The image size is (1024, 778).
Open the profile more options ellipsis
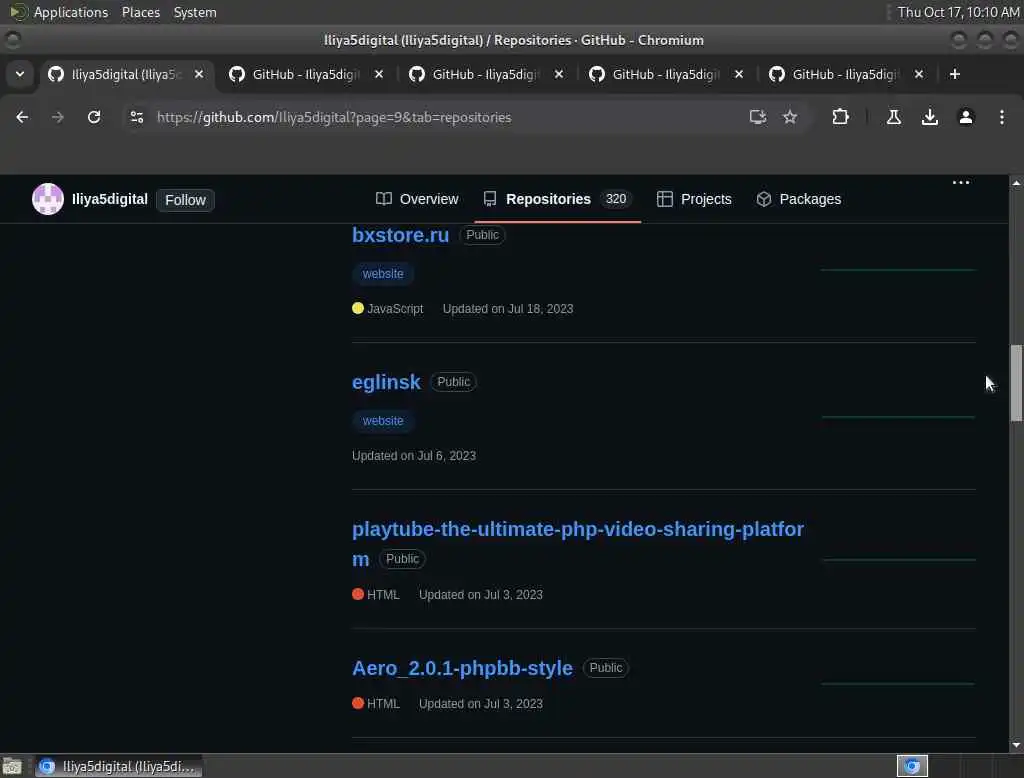coord(961,183)
